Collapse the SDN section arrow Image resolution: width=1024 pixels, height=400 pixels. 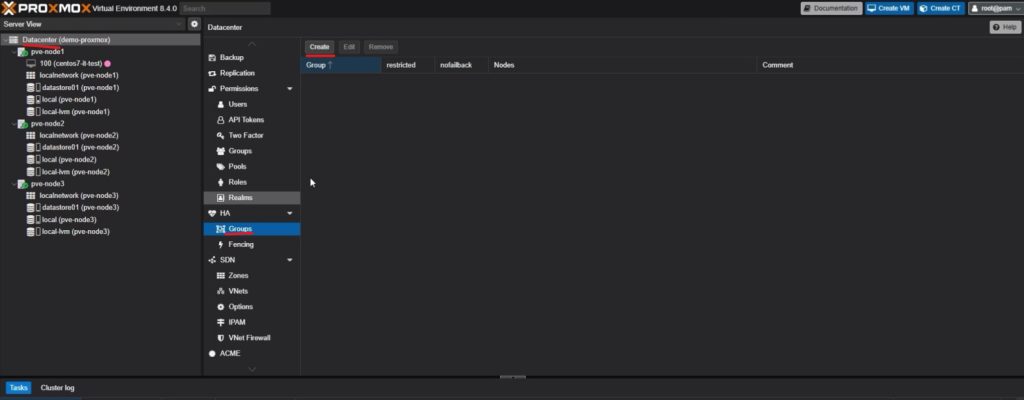pyautogui.click(x=290, y=260)
